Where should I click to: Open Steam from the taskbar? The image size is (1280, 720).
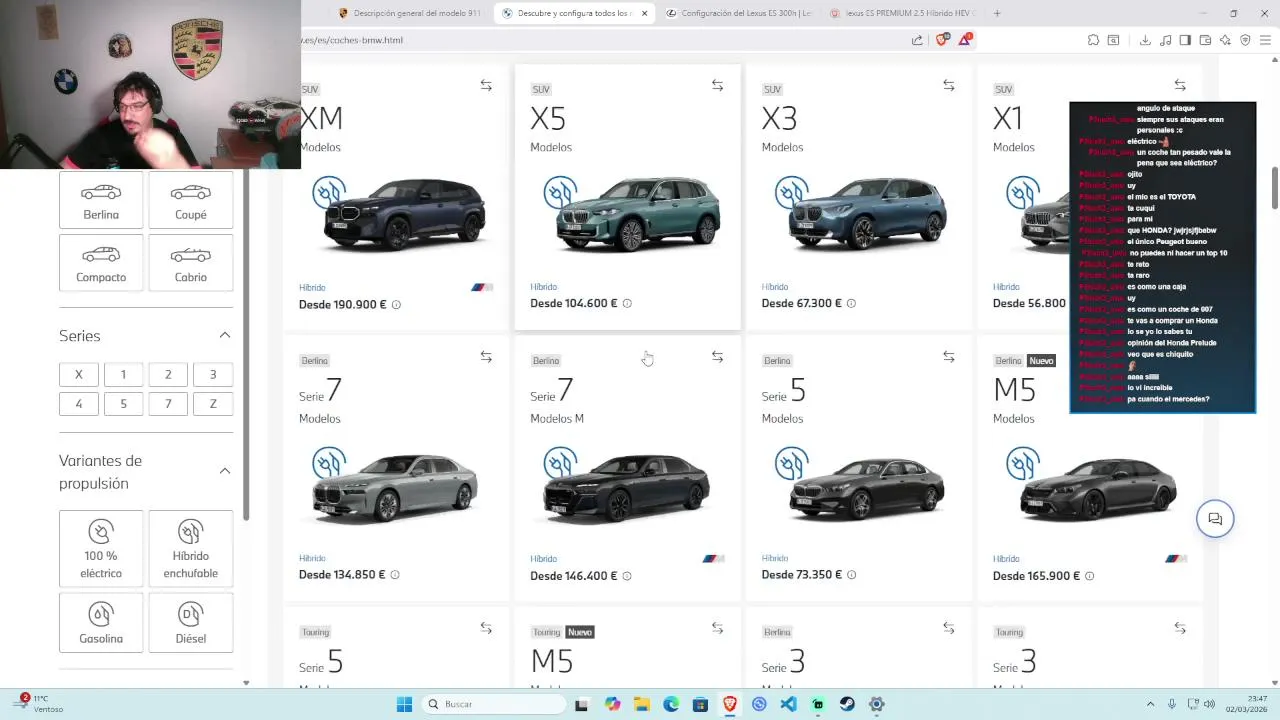pos(847,704)
